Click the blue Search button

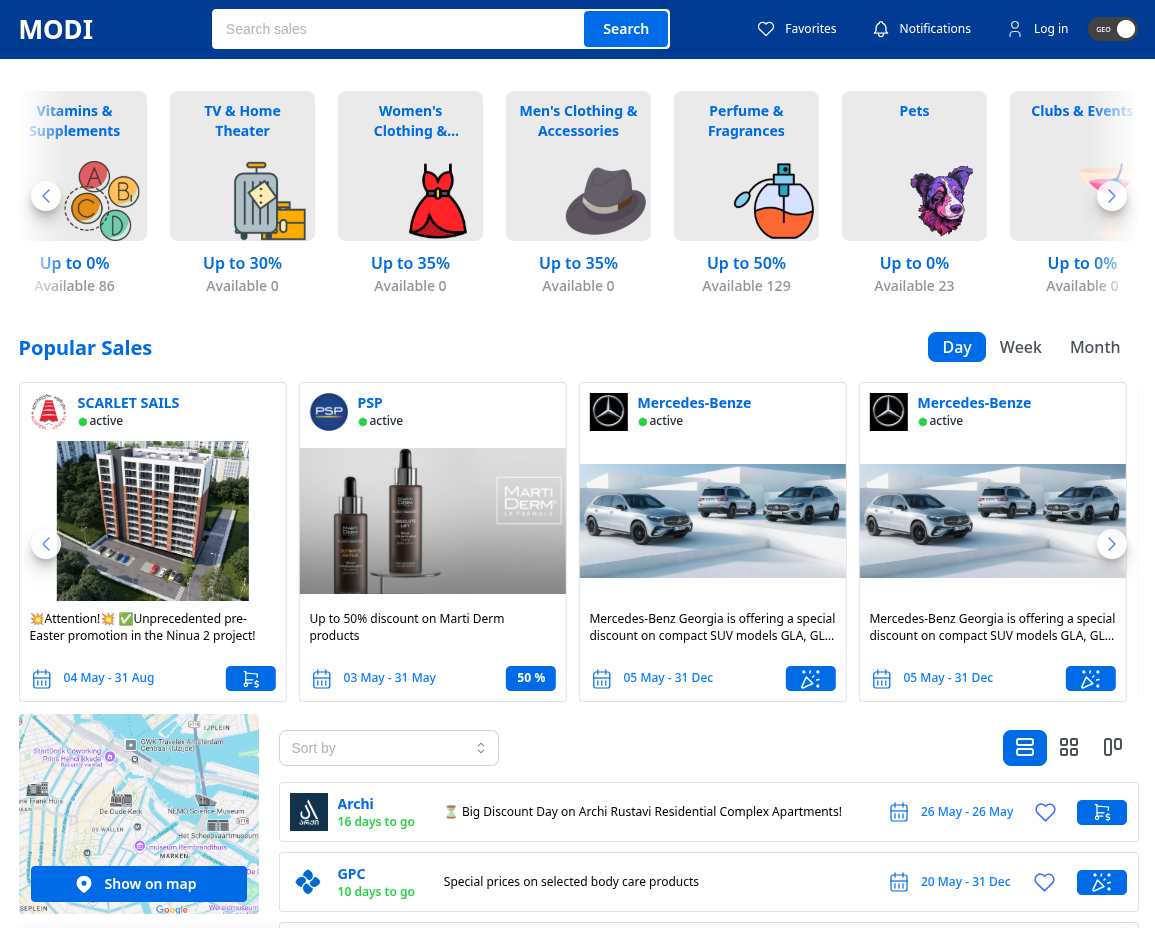tap(626, 29)
